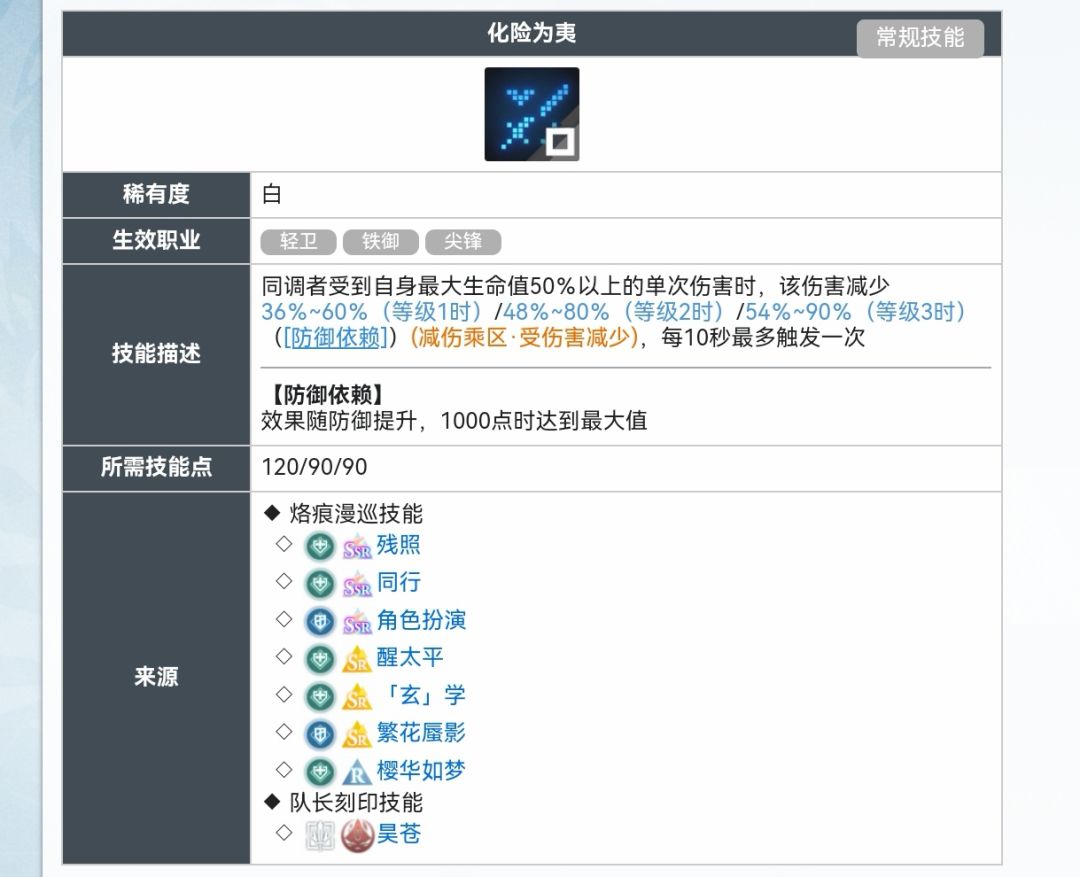
Task: Select the 尖锋 class tag
Action: click(463, 241)
